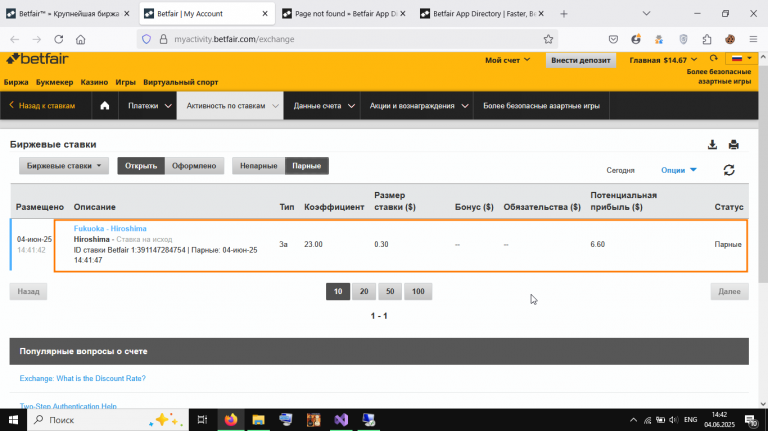
Task: Expand the Данные счета menu
Action: pyautogui.click(x=323, y=106)
